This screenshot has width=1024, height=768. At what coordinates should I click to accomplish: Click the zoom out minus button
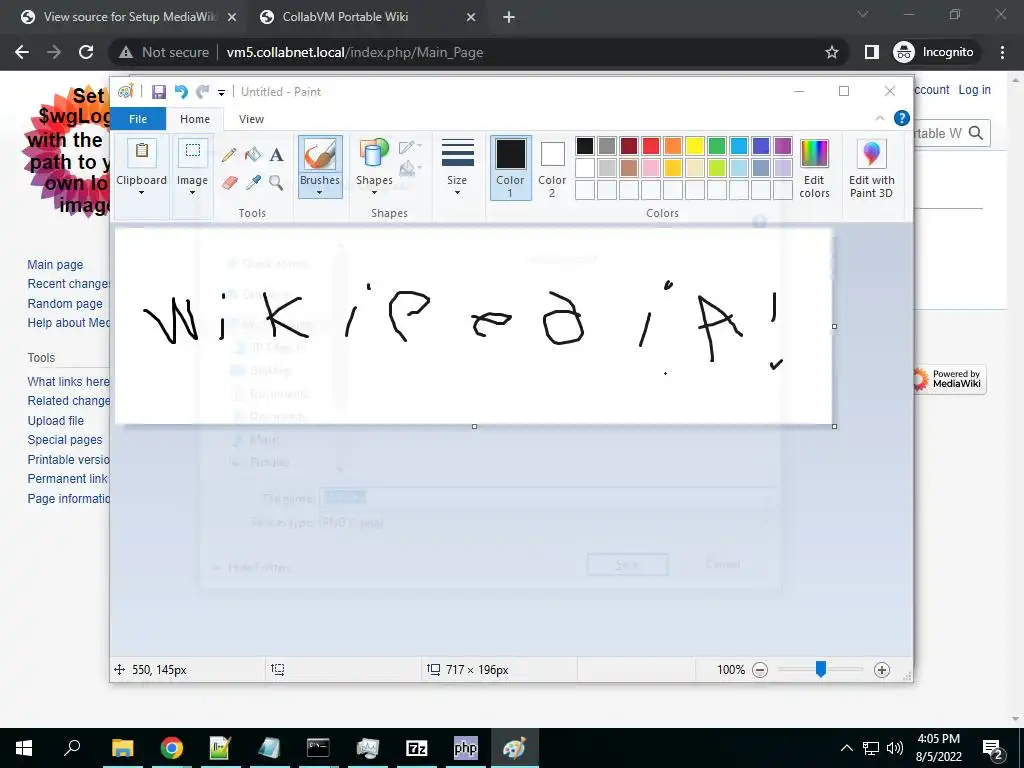point(760,669)
